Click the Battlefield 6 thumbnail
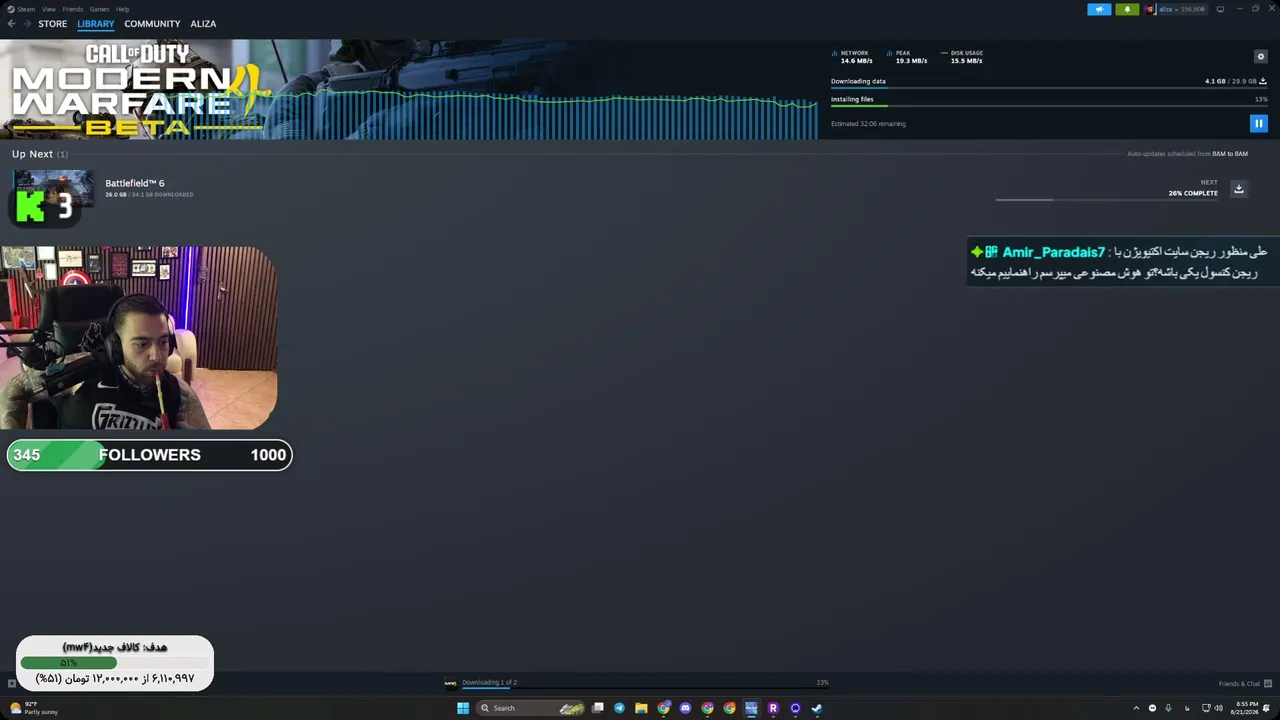 point(53,188)
